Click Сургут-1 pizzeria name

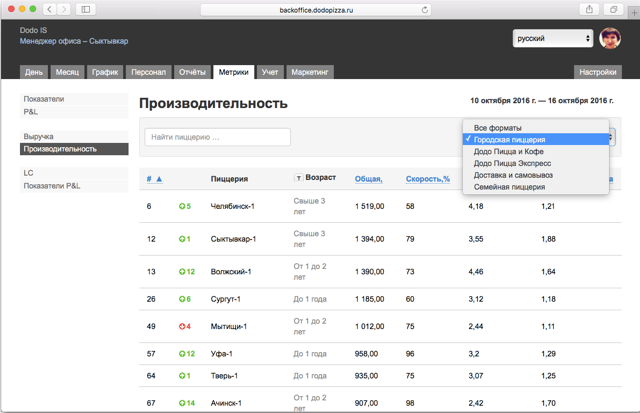[226, 299]
